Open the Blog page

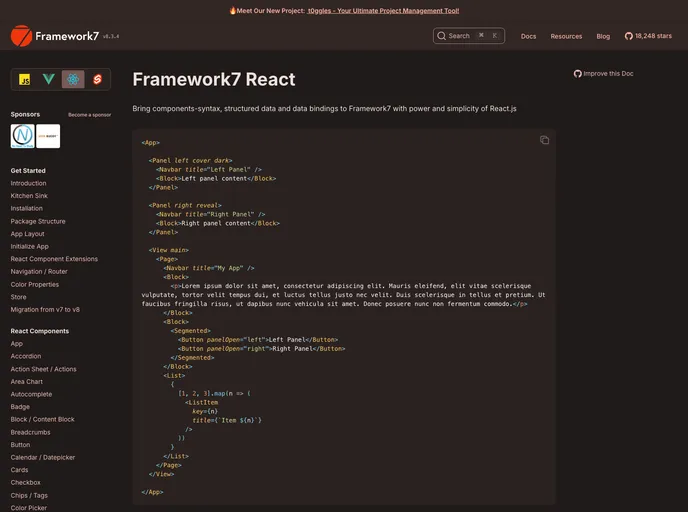tap(603, 36)
